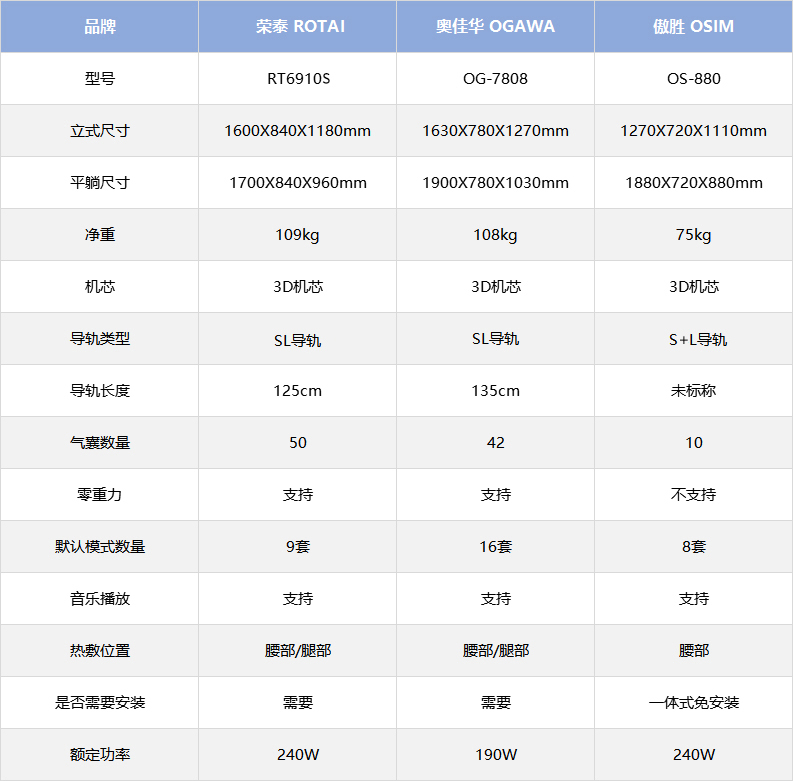Select model cell OS-880

tap(693, 79)
